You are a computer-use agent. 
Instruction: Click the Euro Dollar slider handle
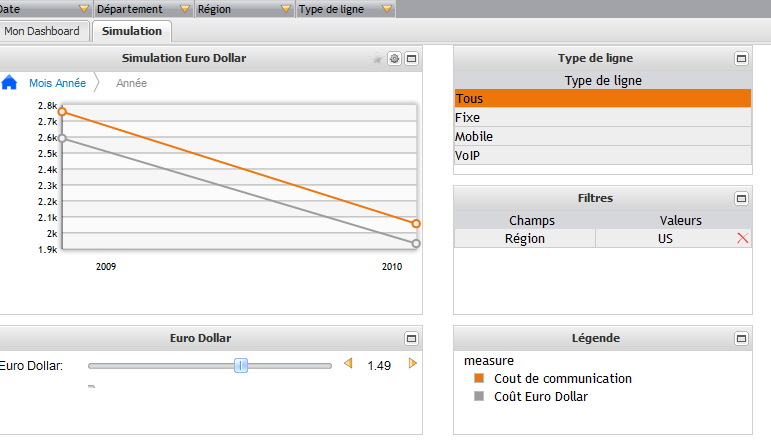coord(241,366)
